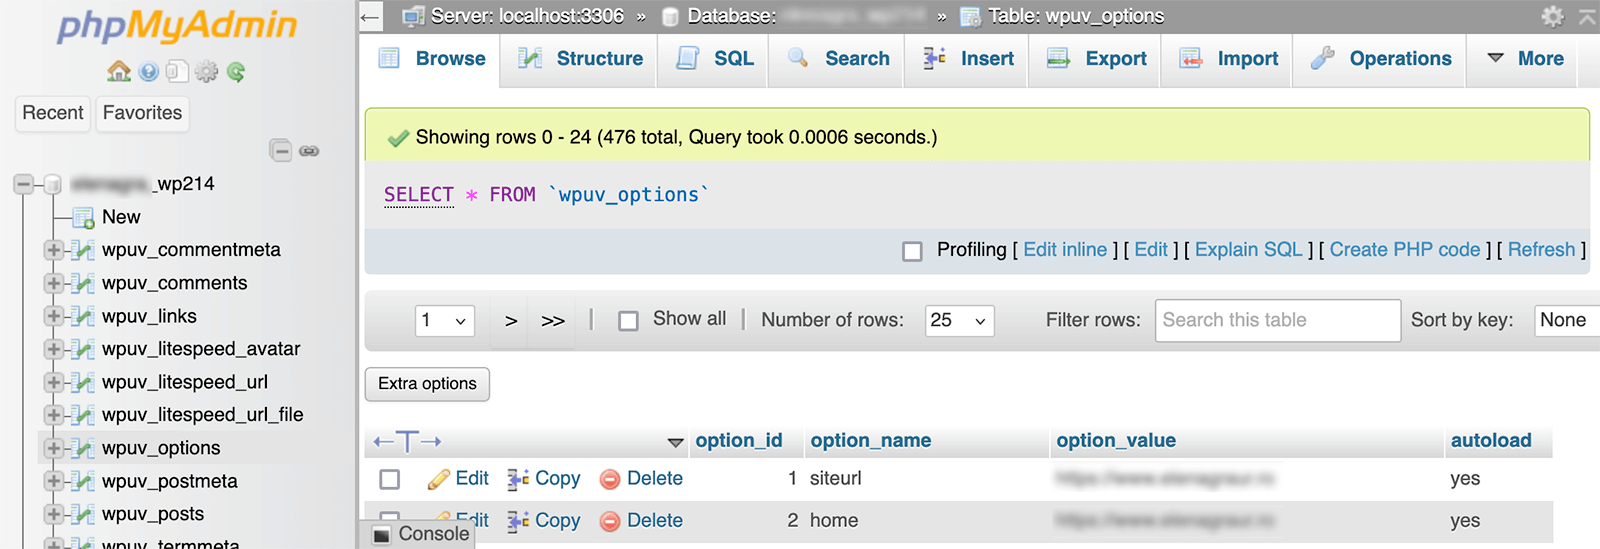Click the red Delete icon for siteurl row

610,480
